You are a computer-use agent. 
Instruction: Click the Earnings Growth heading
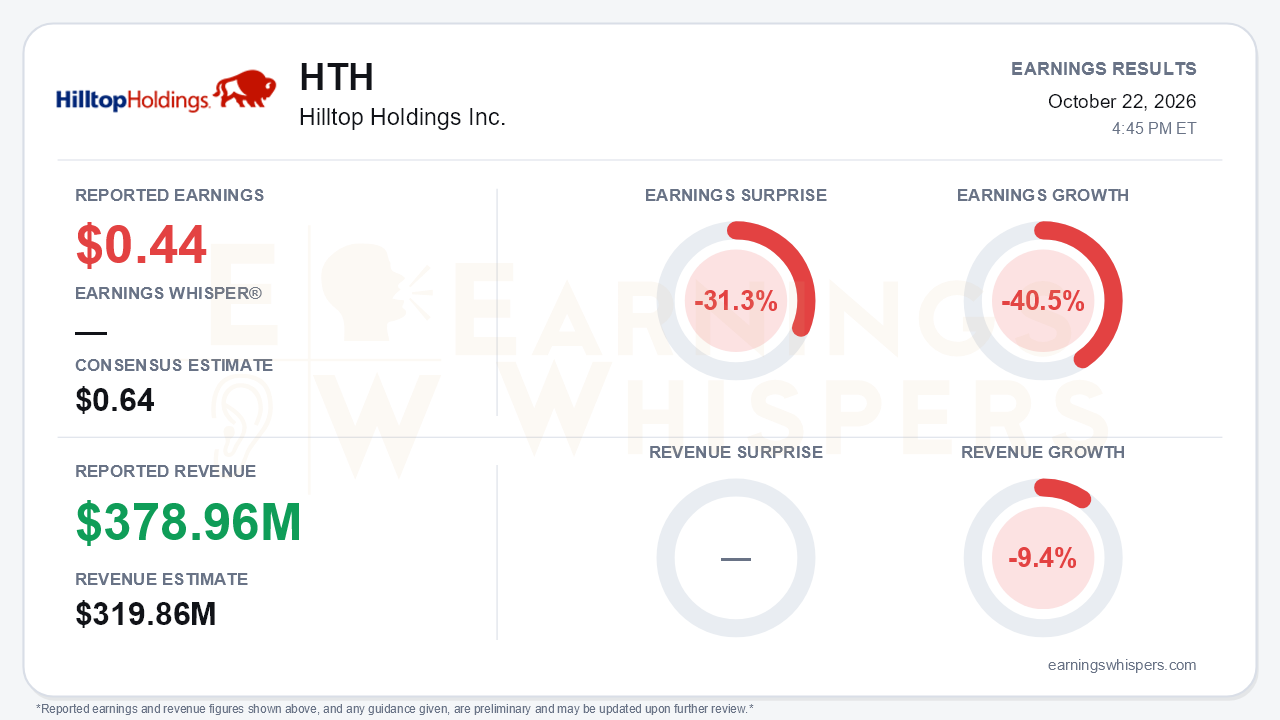[1043, 196]
